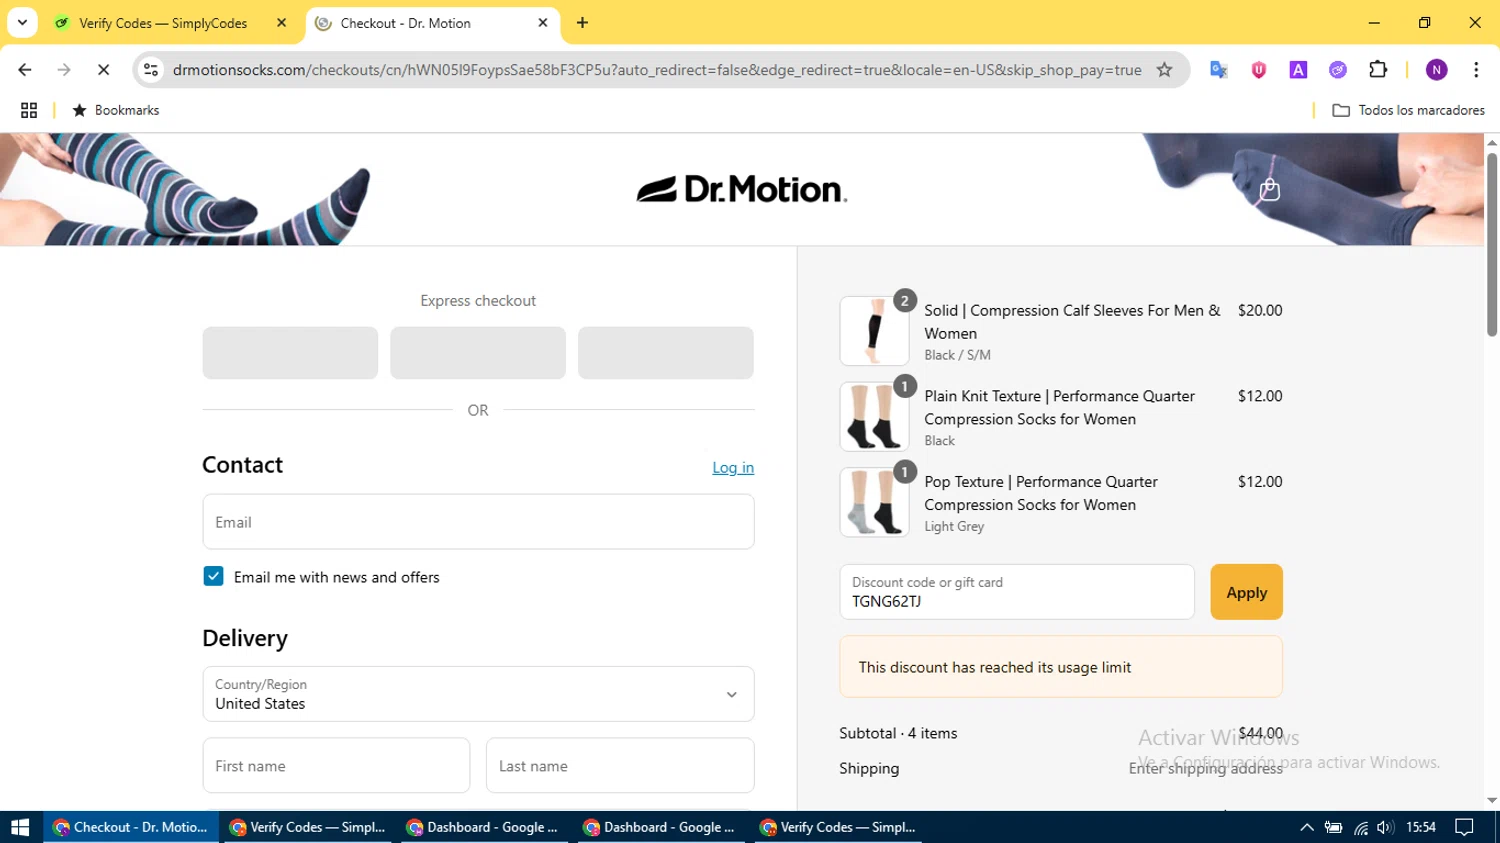Toggle Email me with news and offers

click(213, 576)
